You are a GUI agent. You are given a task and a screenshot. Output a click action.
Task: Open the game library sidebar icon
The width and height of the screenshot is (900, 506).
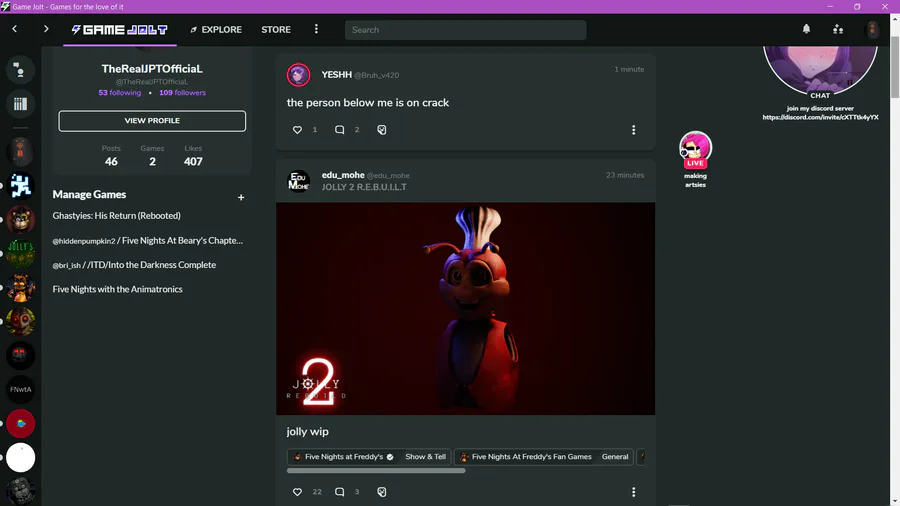[20, 104]
